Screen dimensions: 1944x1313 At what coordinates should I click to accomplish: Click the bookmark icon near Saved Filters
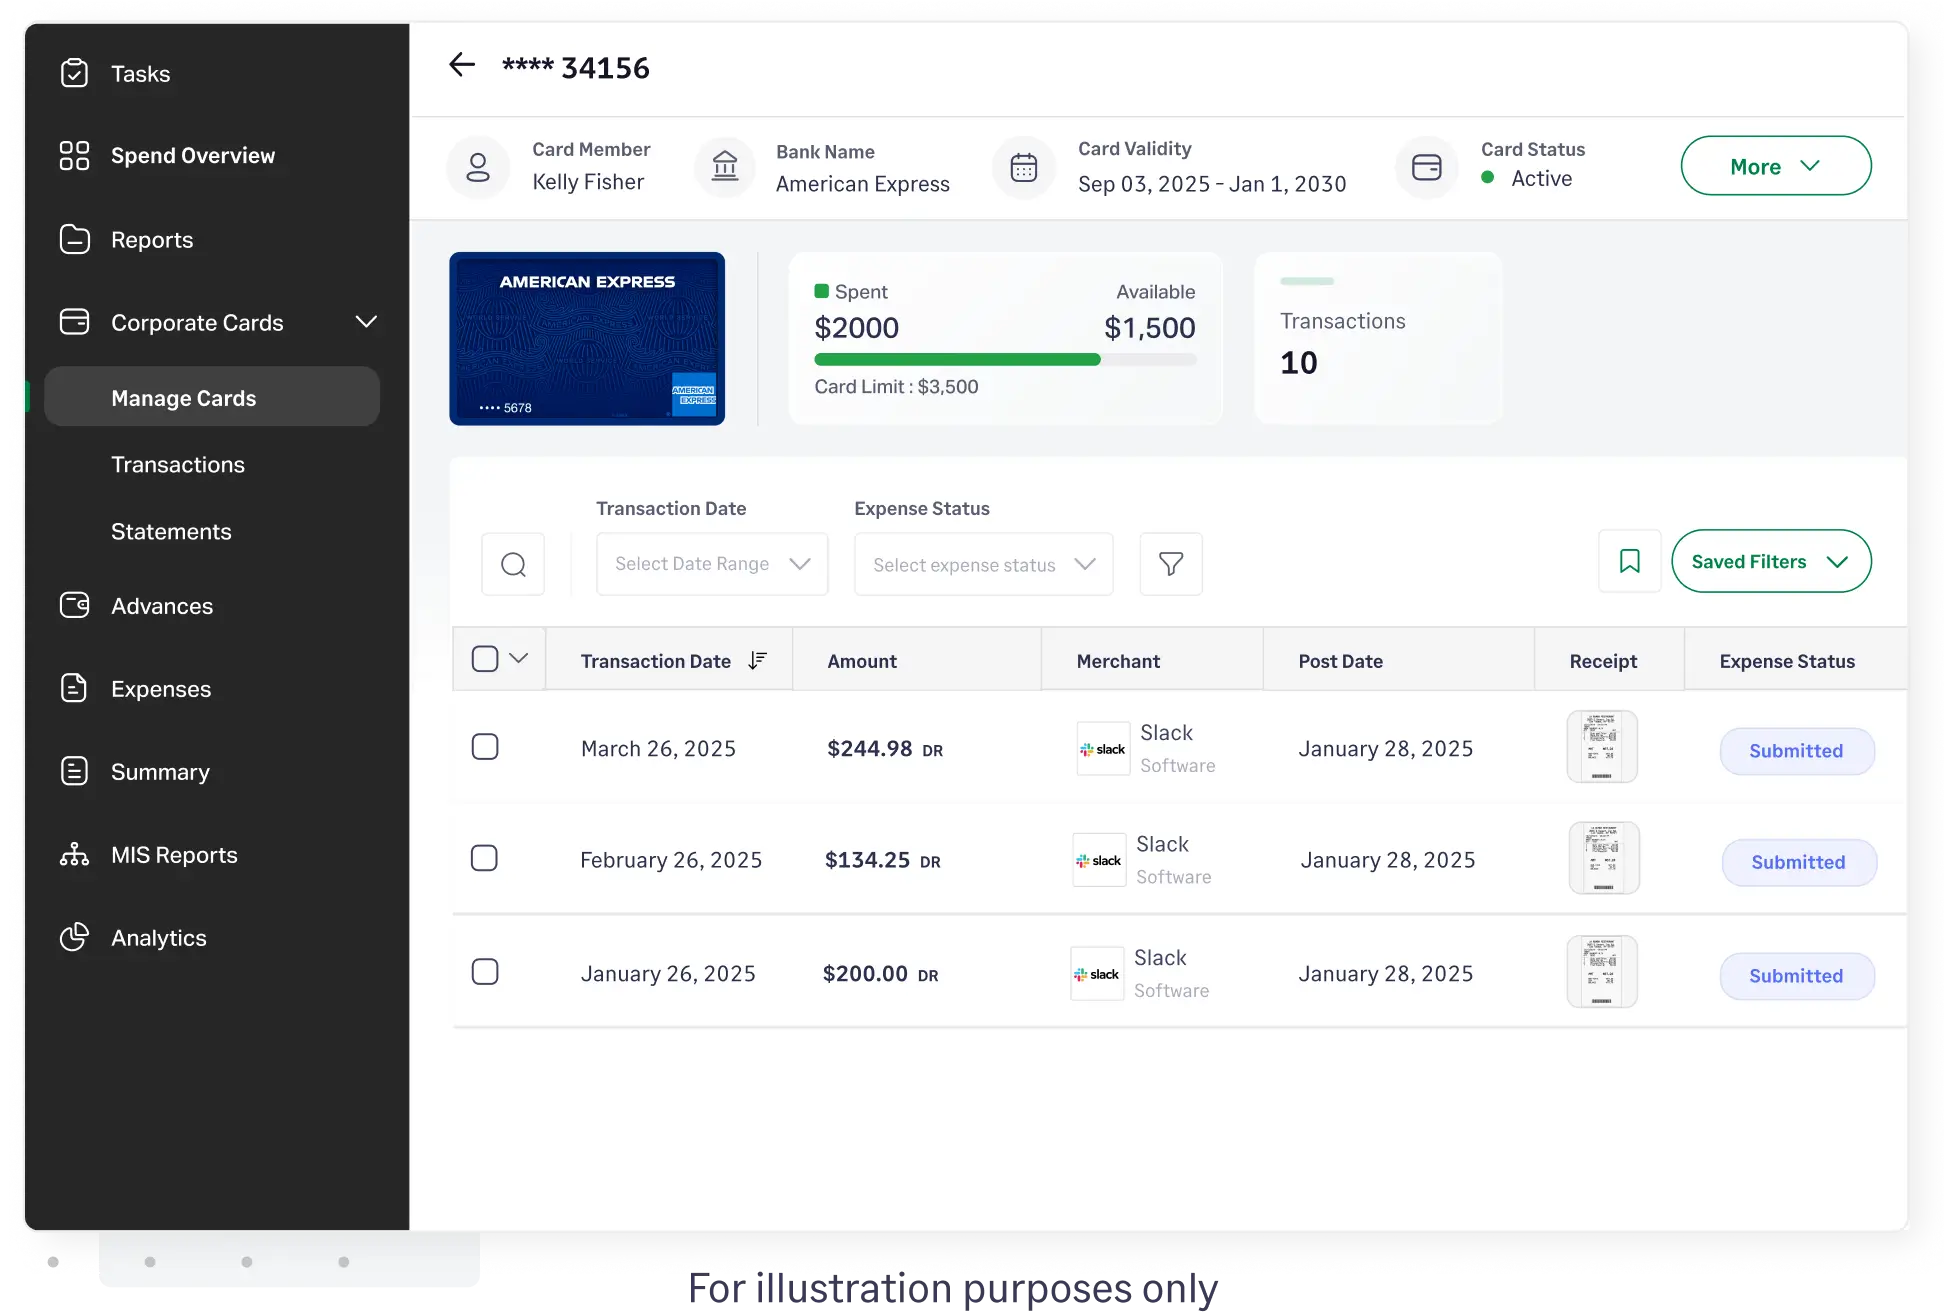coord(1629,561)
